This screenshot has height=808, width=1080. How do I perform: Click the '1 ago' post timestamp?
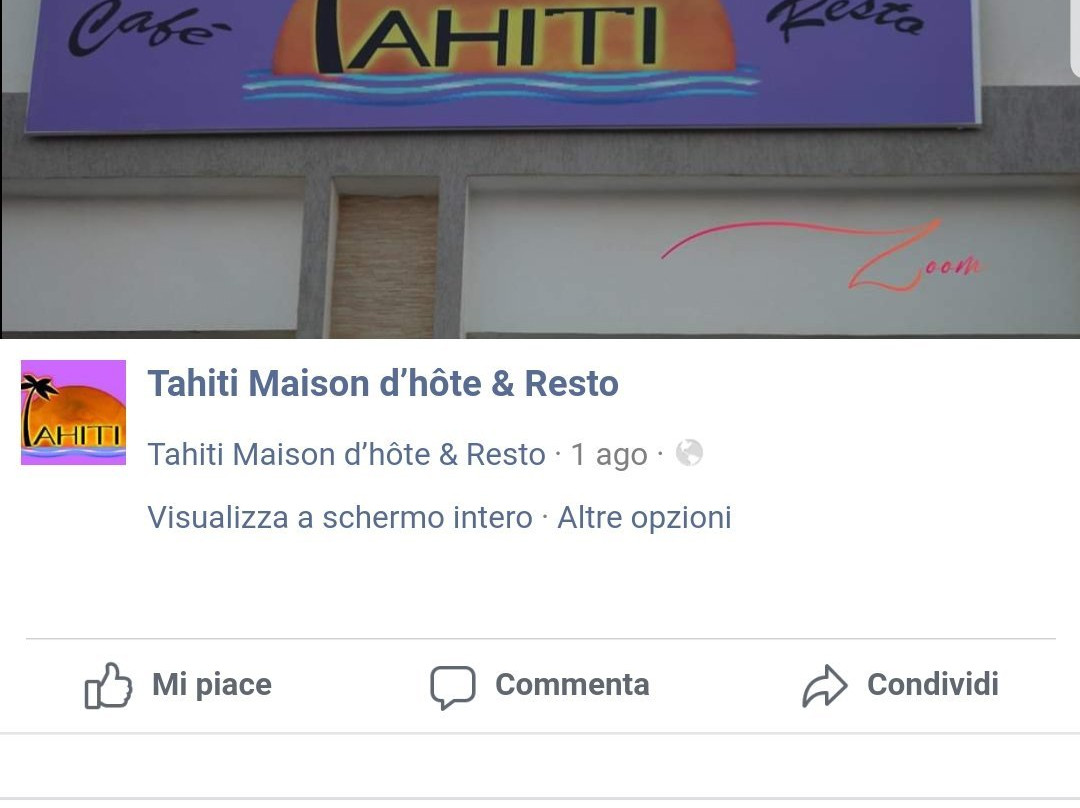click(609, 455)
